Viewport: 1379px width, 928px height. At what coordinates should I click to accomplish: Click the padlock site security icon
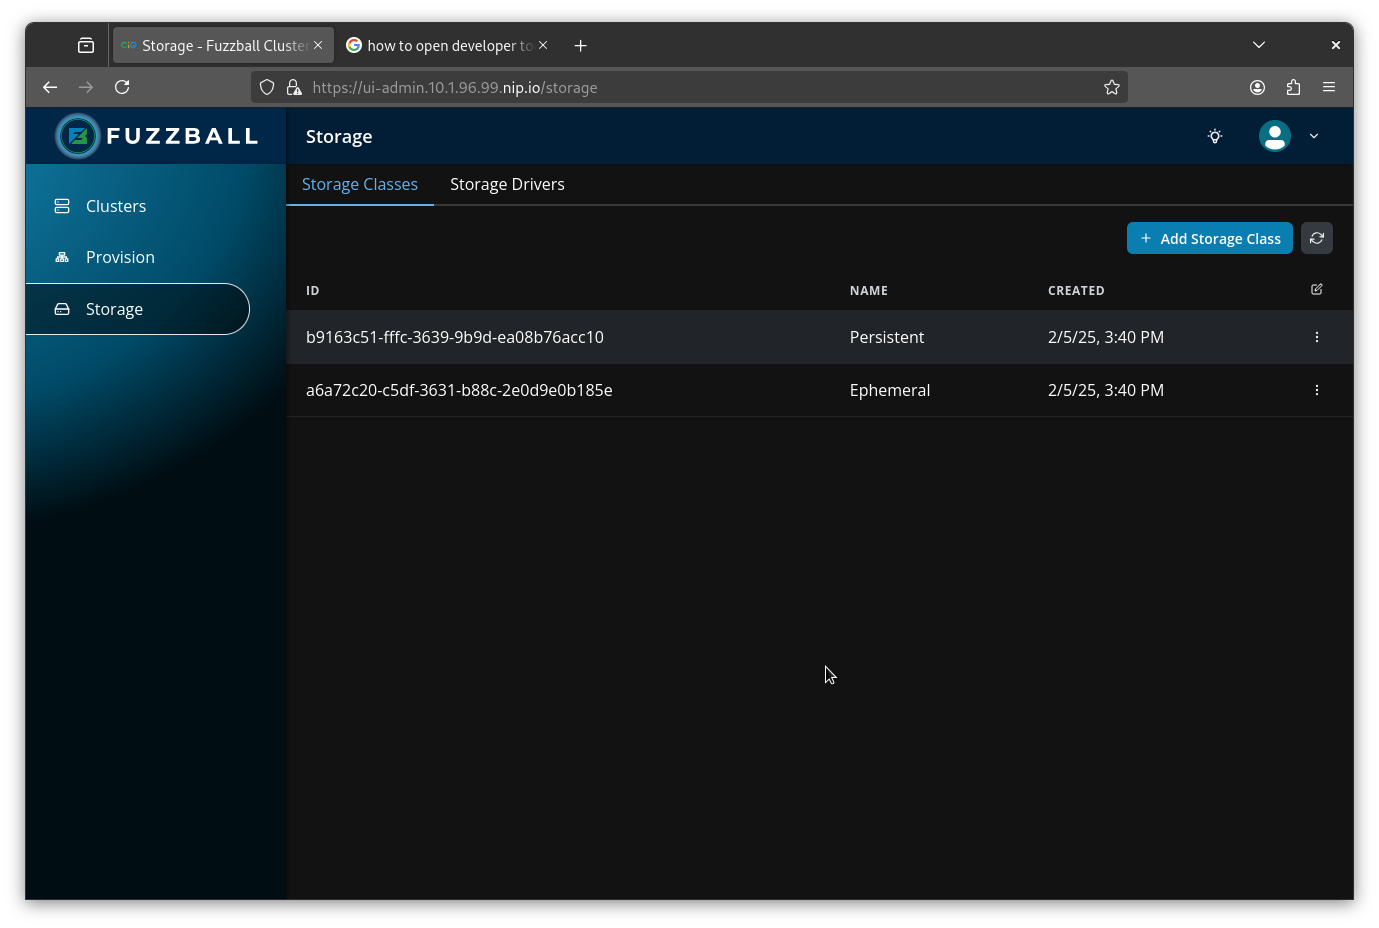[x=294, y=87]
